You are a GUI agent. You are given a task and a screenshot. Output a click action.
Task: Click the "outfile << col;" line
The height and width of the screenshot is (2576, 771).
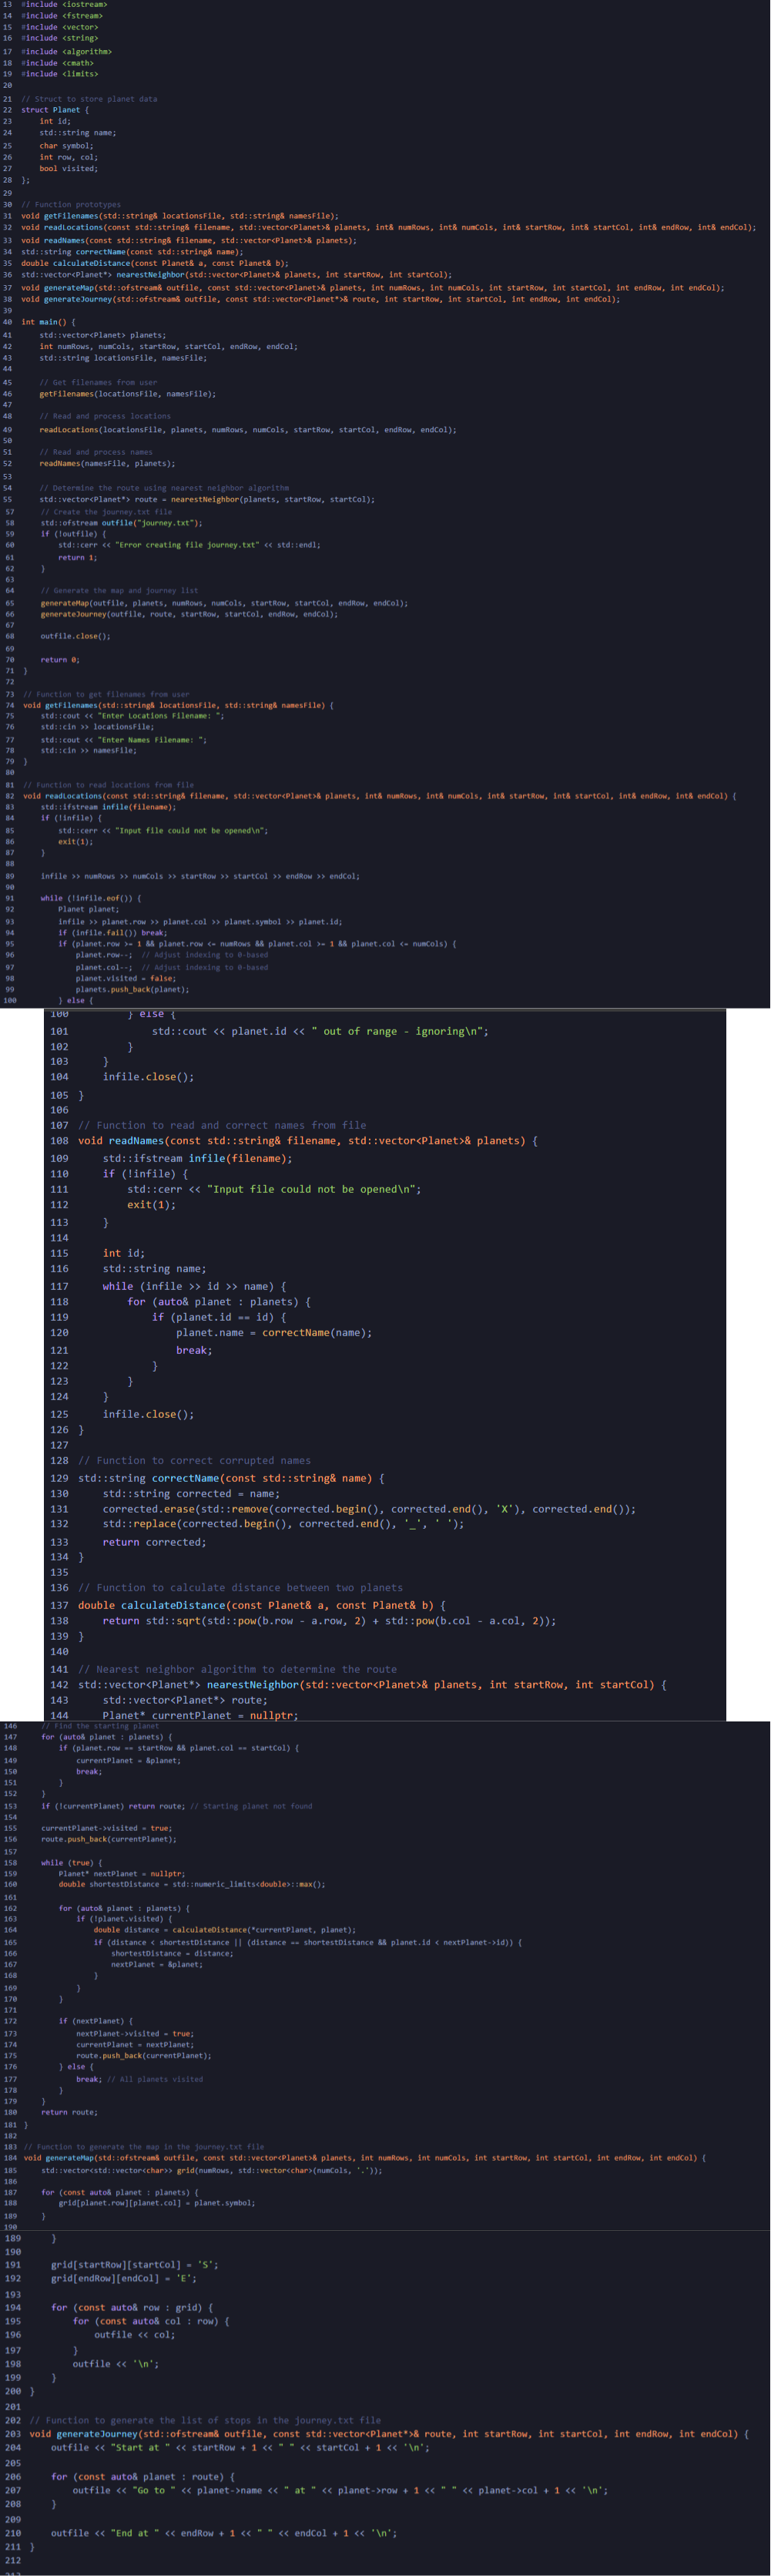point(134,2335)
